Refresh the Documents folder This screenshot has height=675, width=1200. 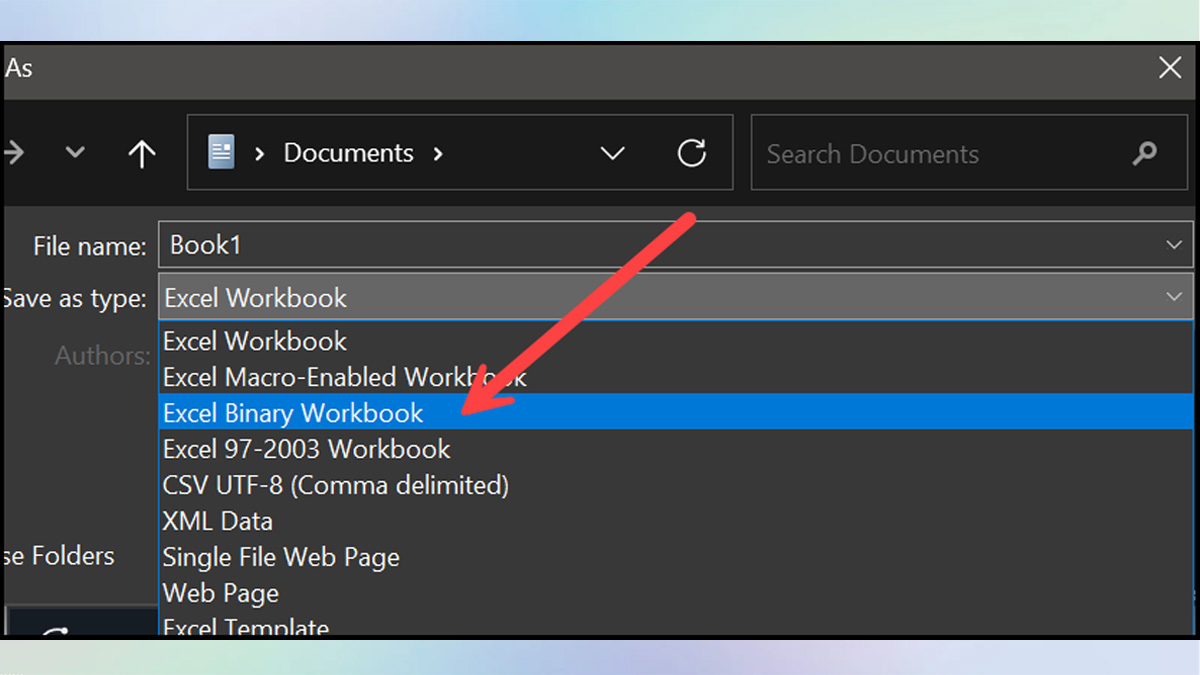[691, 153]
